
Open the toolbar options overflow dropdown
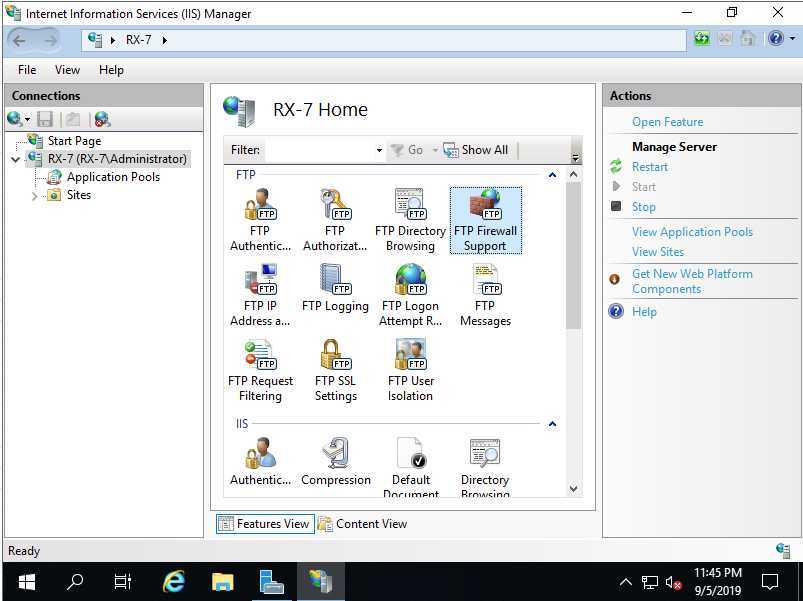point(576,157)
